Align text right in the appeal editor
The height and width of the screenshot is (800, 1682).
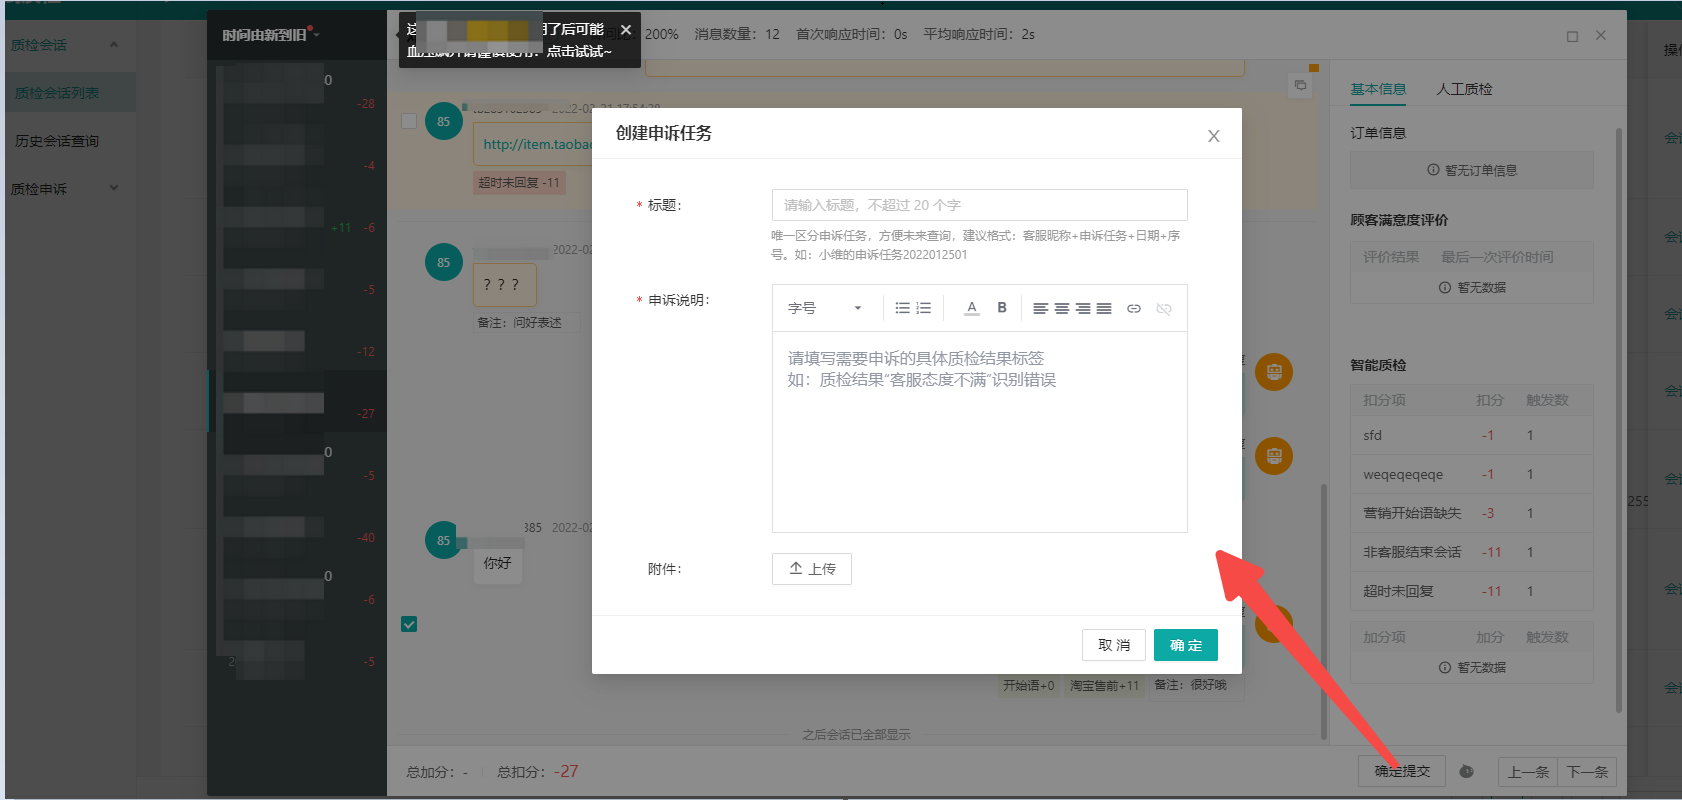[1083, 308]
